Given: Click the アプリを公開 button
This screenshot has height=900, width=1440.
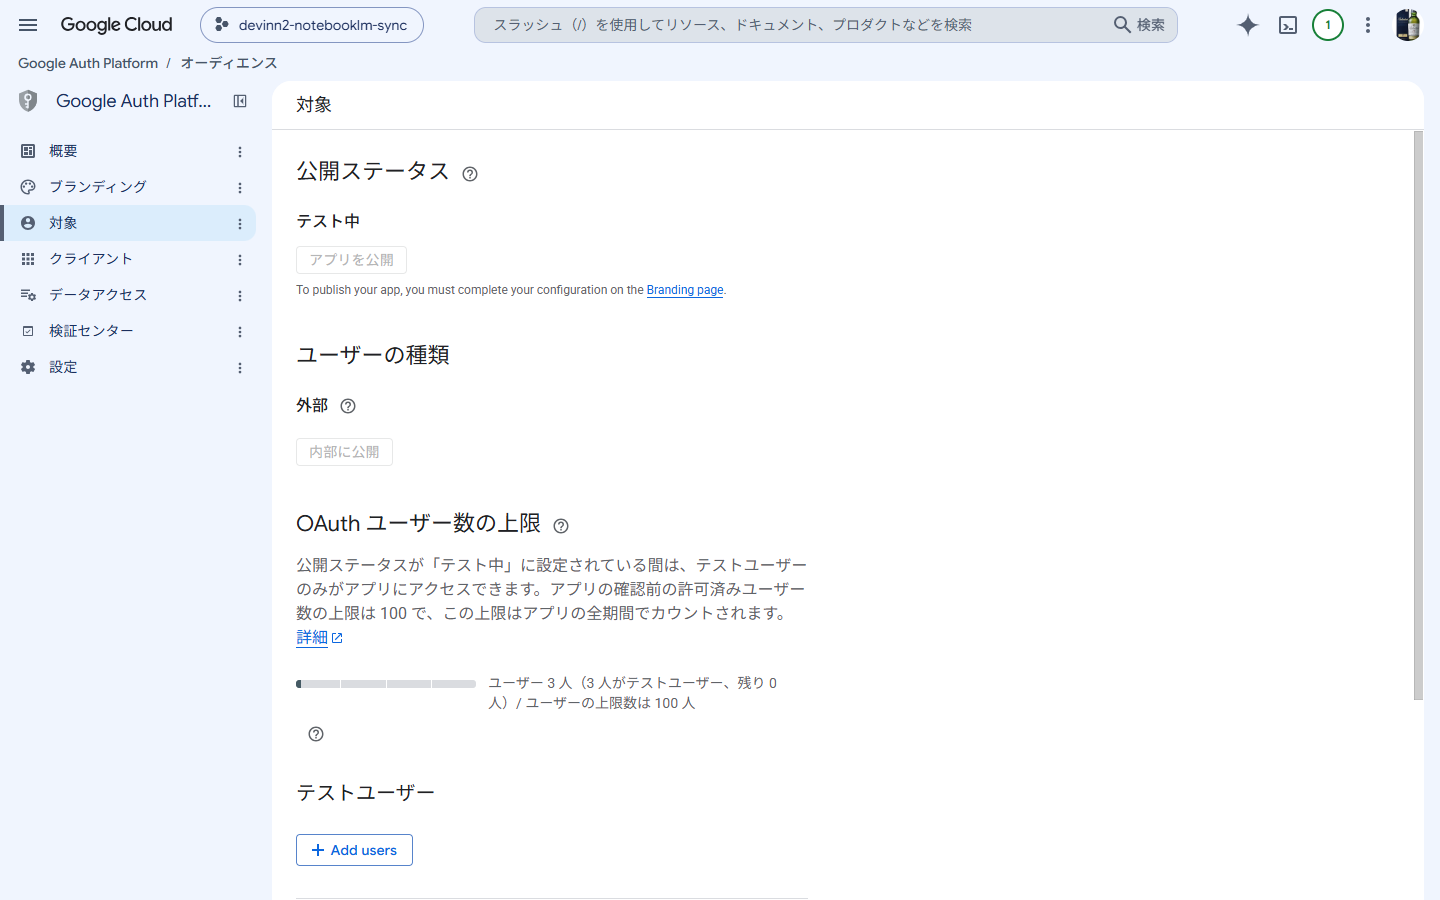Looking at the screenshot, I should pyautogui.click(x=351, y=260).
